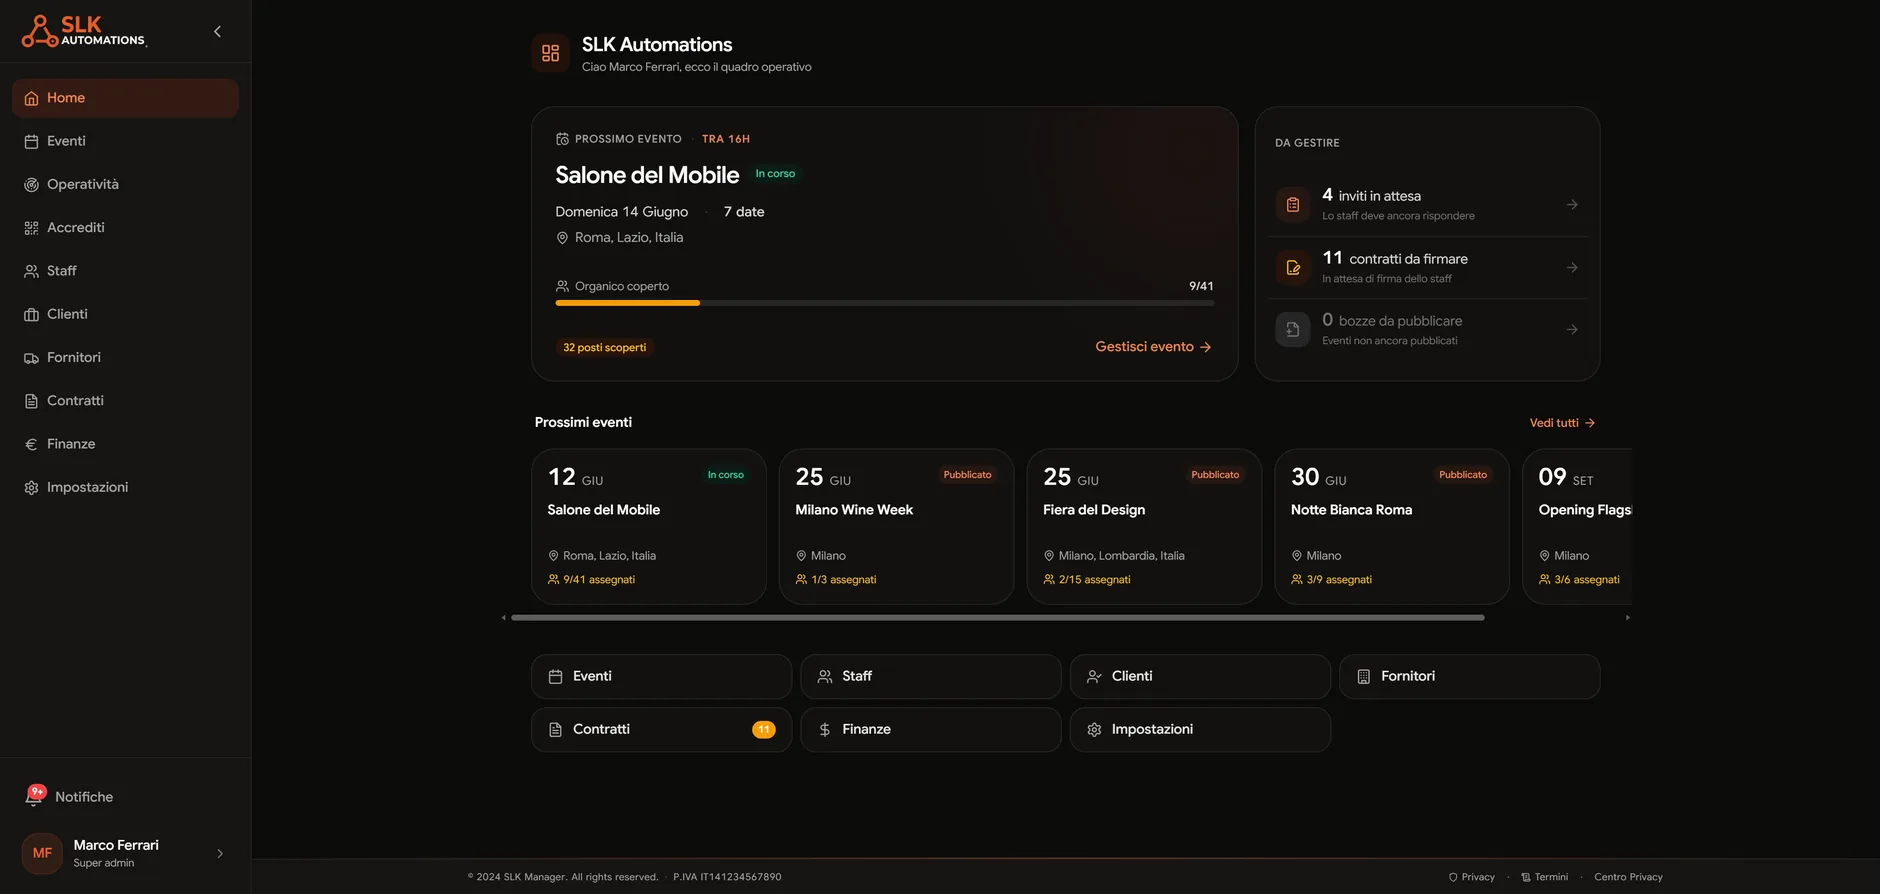1880x894 pixels.
Task: Open bozze da pubblicare arrow
Action: coord(1572,330)
